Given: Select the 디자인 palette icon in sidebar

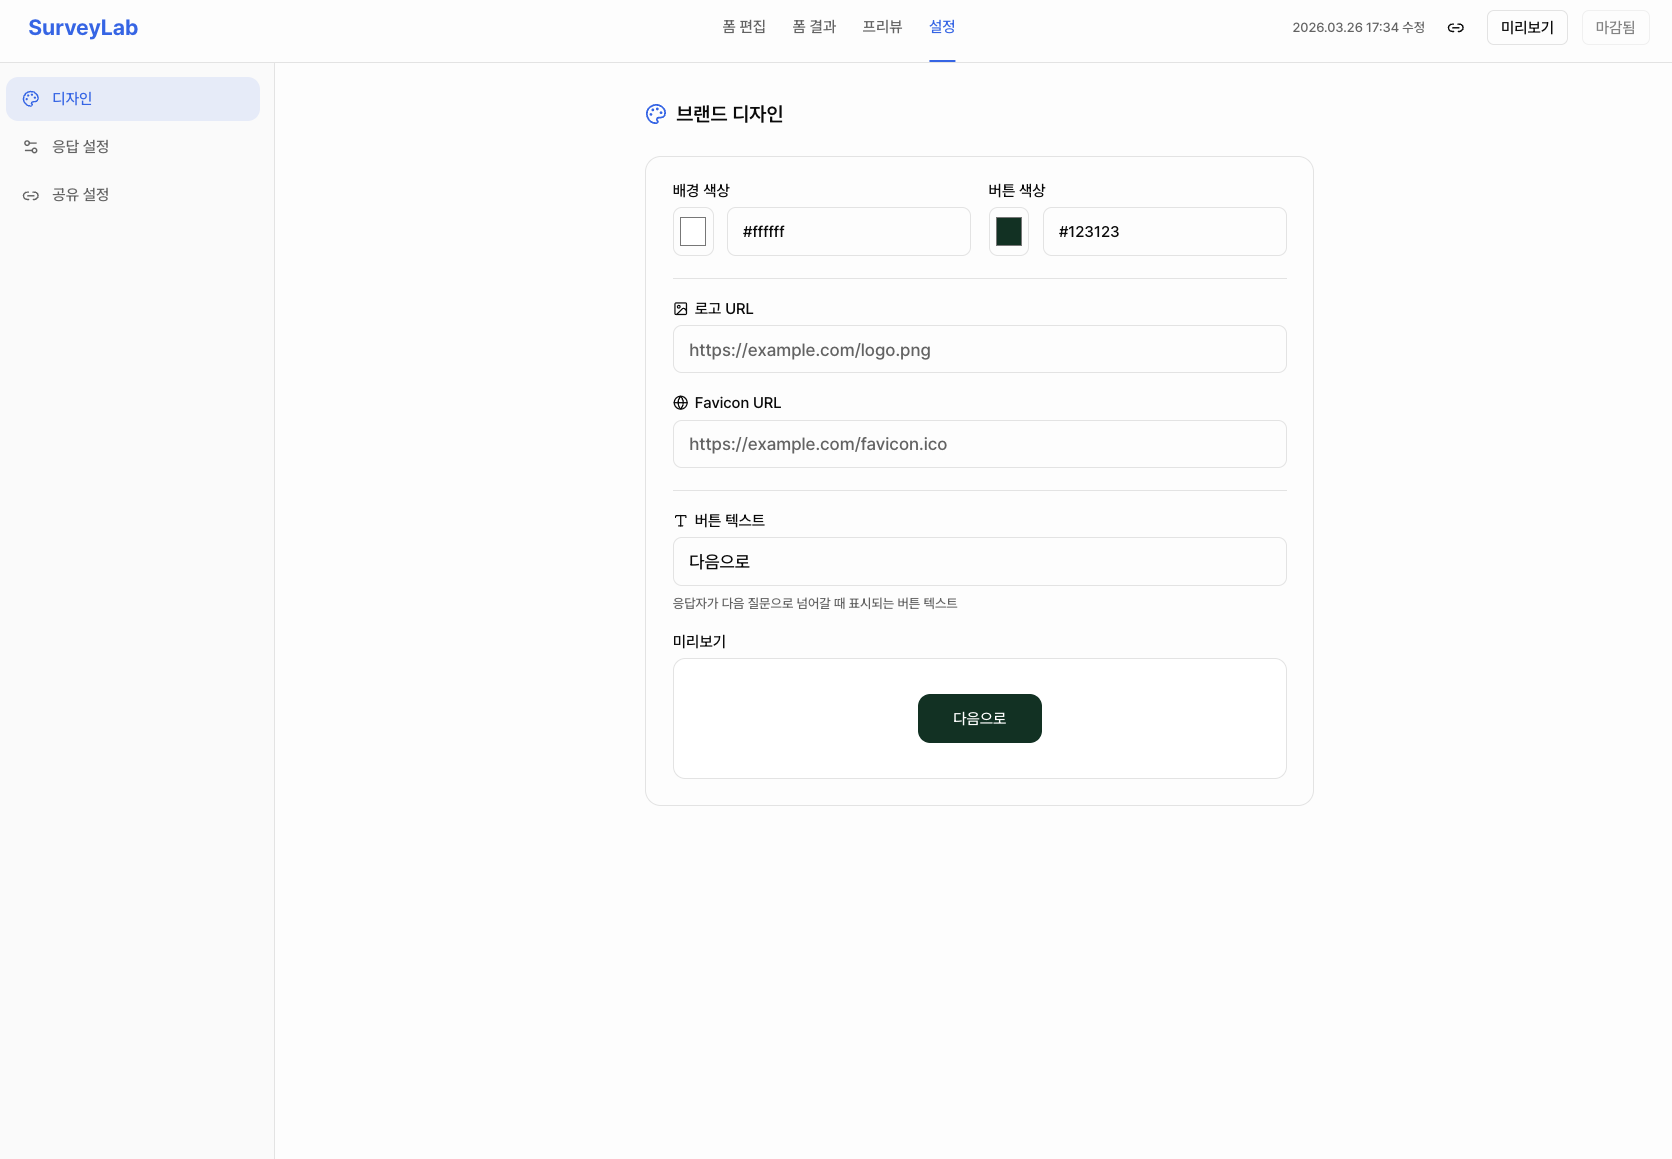Looking at the screenshot, I should pos(31,98).
